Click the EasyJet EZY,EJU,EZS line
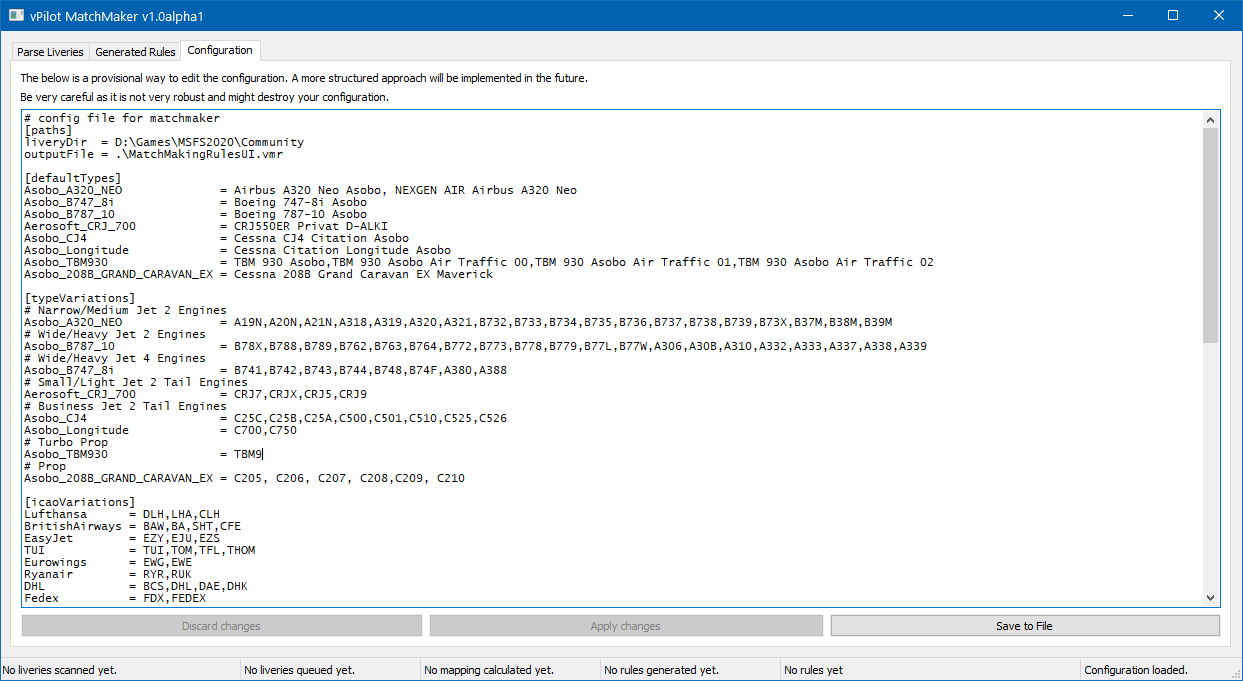Image resolution: width=1243 pixels, height=681 pixels. pyautogui.click(x=122, y=538)
